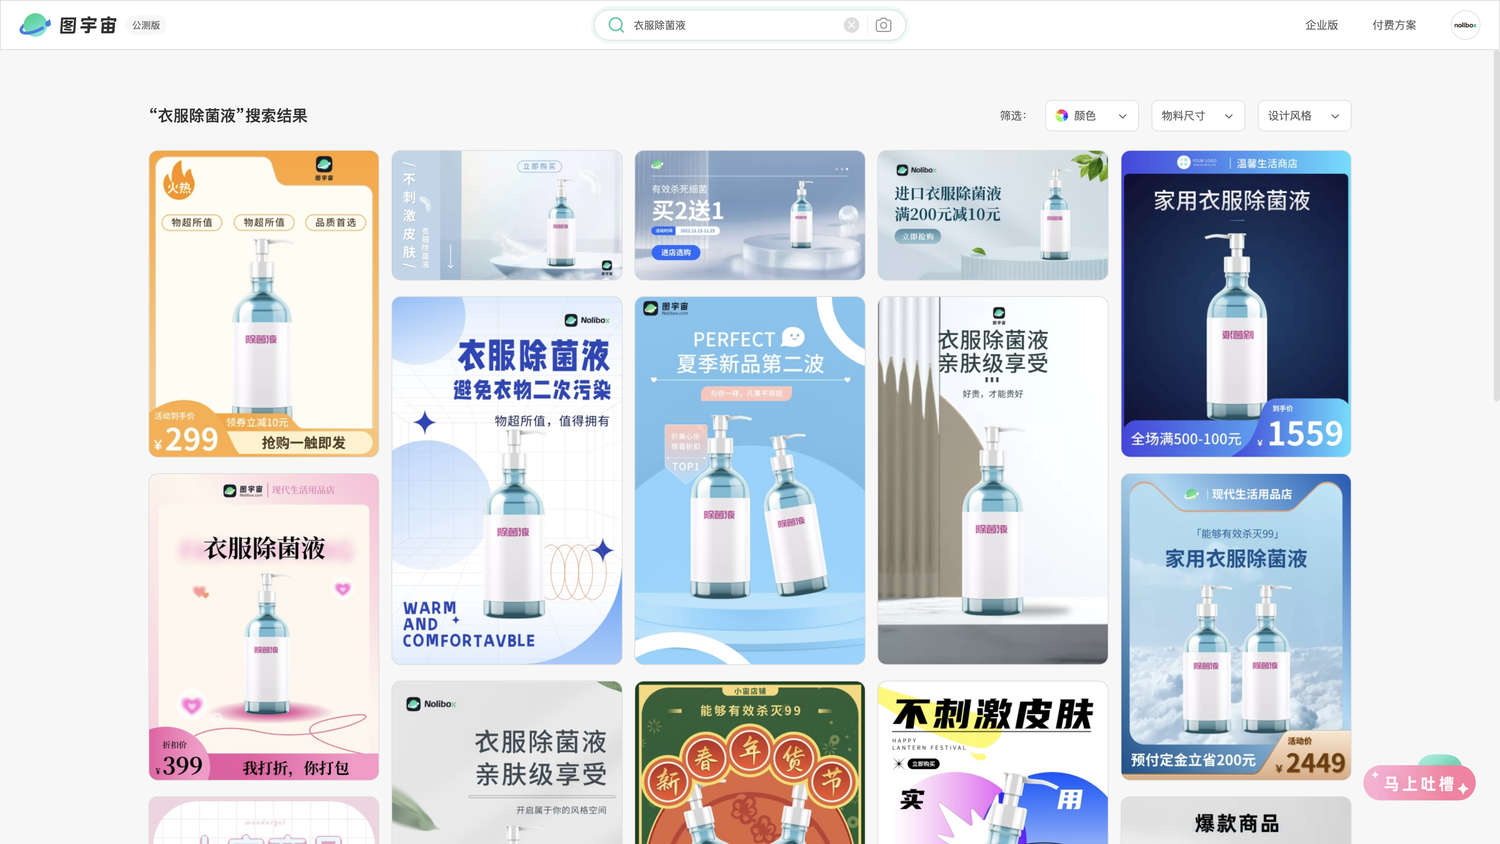Open image search via the camera icon
The image size is (1500, 844).
tap(883, 25)
